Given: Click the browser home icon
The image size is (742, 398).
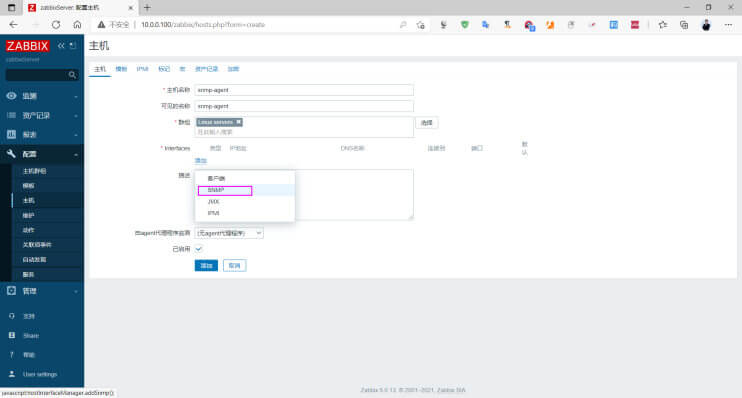Looking at the screenshot, I should 77,25.
